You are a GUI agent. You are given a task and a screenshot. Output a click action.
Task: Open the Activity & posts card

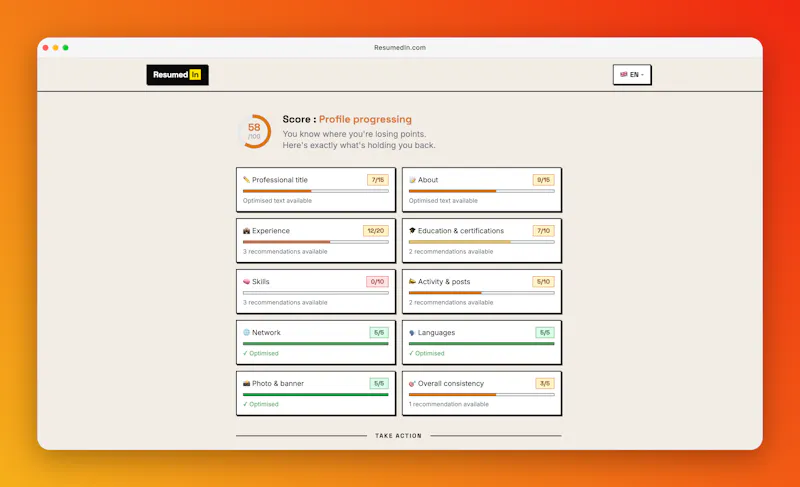point(482,291)
